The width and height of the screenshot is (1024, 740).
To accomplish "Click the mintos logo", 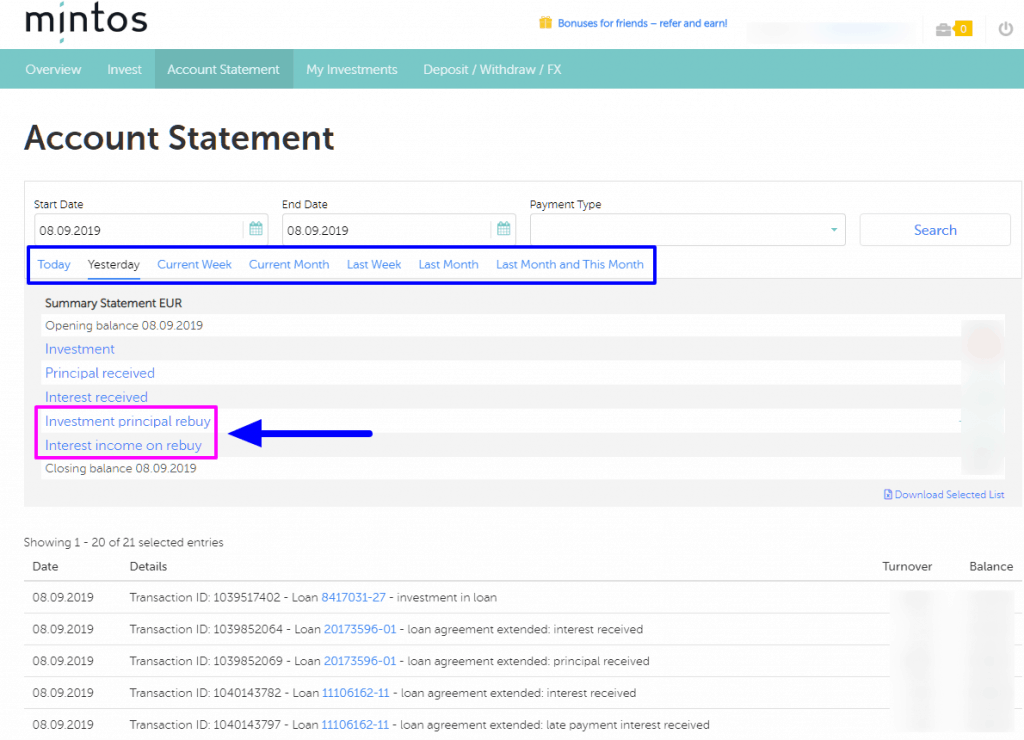I will (85, 21).
